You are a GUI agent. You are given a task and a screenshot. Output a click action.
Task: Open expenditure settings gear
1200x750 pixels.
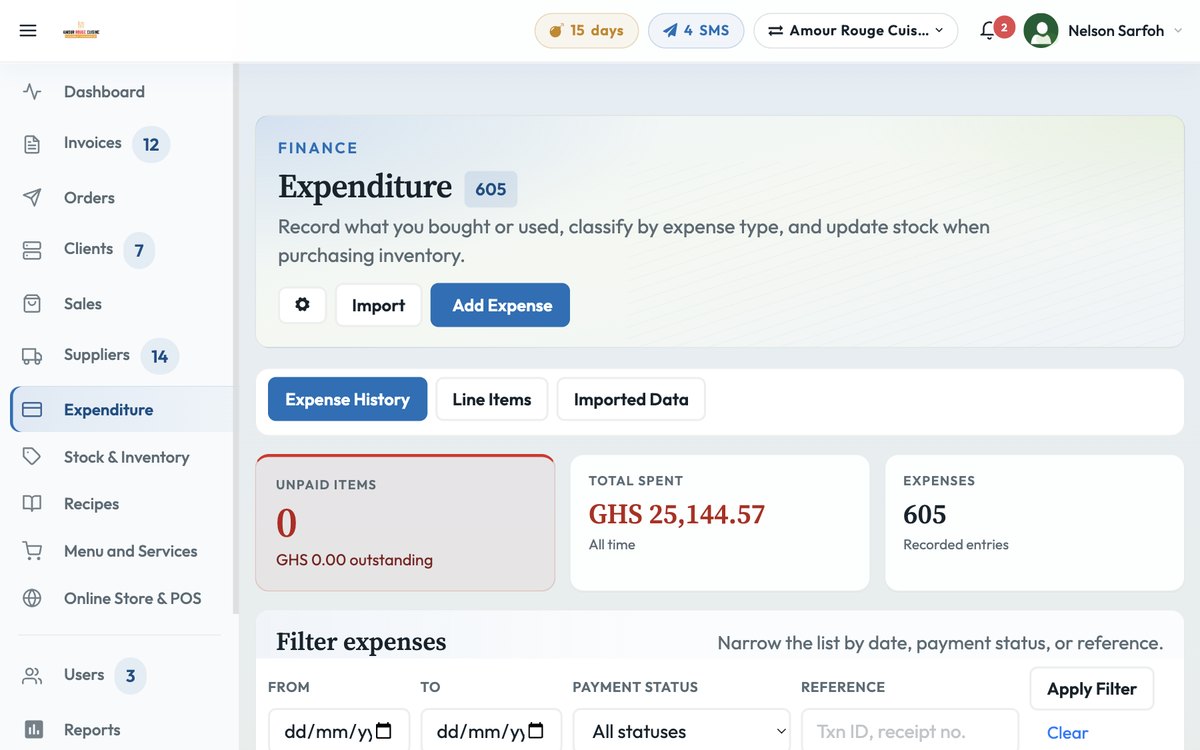click(x=303, y=304)
